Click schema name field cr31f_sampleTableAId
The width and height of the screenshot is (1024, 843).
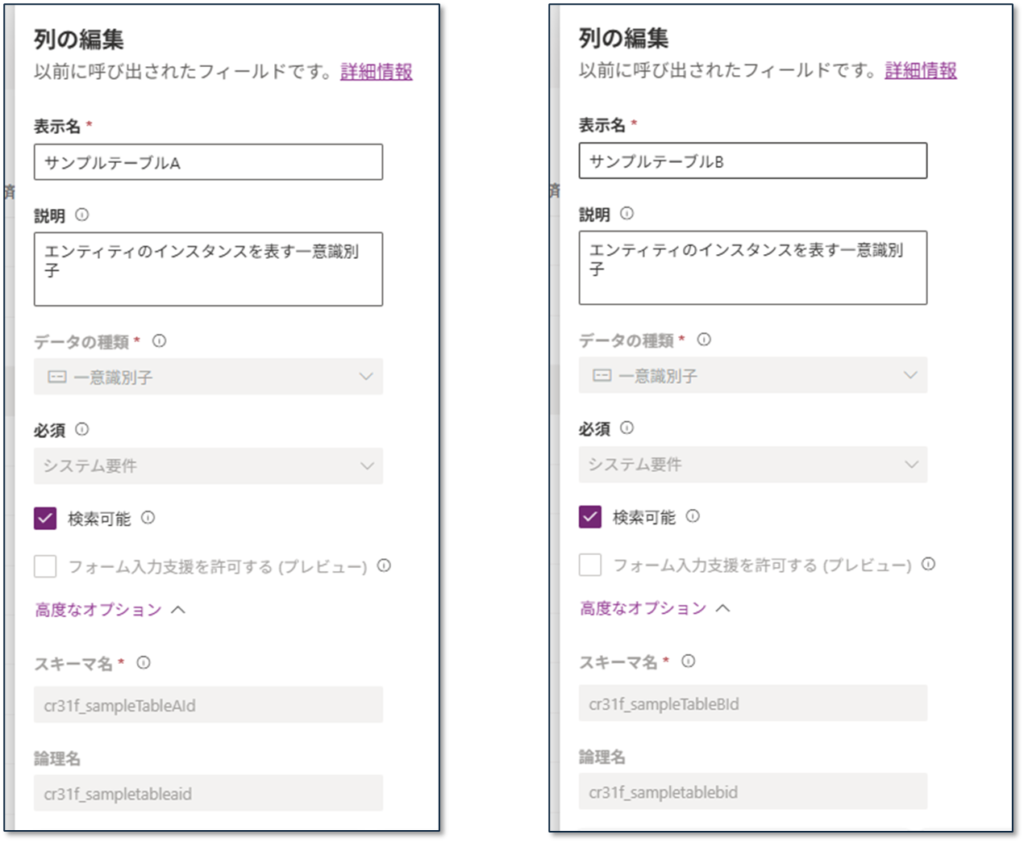click(208, 705)
